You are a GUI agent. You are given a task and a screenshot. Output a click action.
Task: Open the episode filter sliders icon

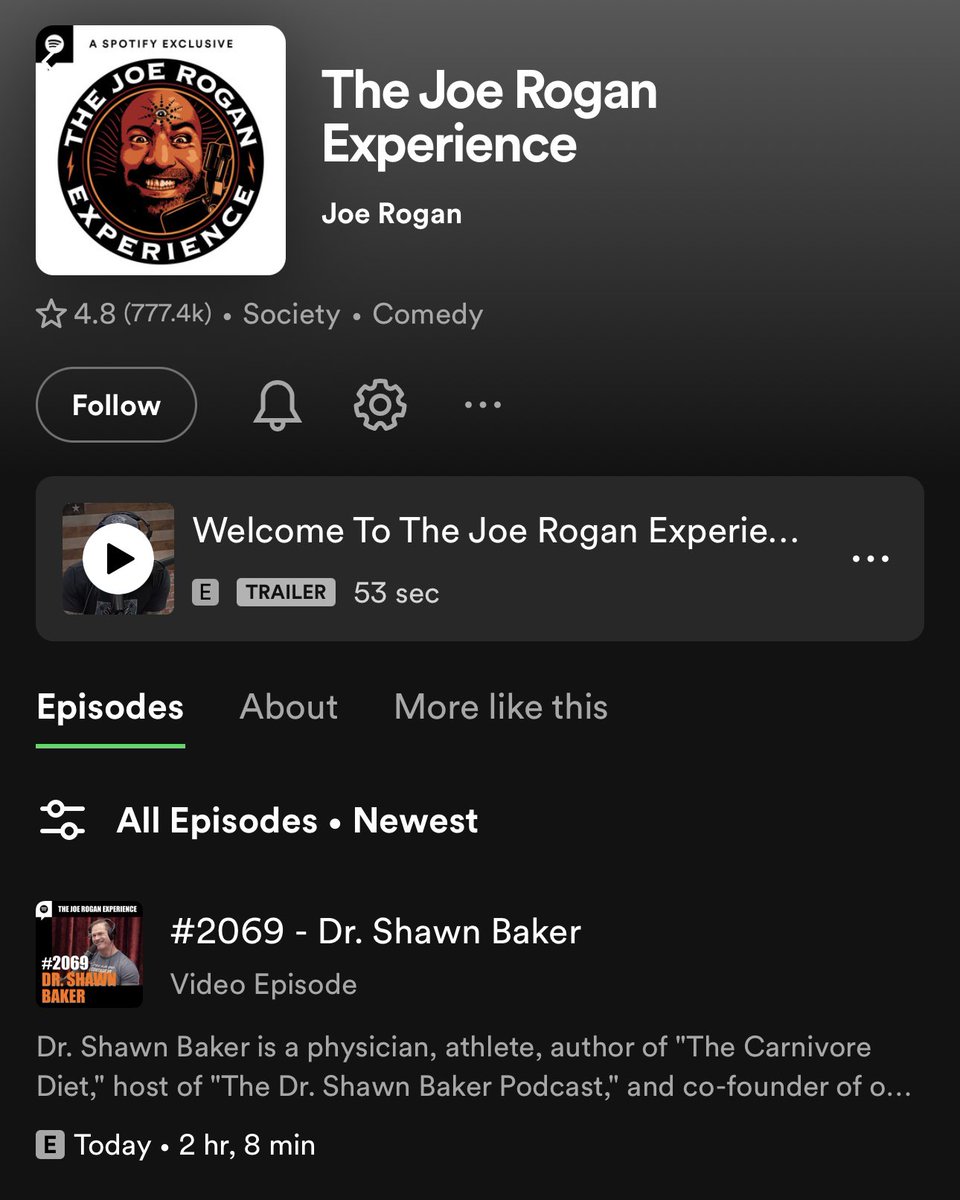[x=62, y=820]
